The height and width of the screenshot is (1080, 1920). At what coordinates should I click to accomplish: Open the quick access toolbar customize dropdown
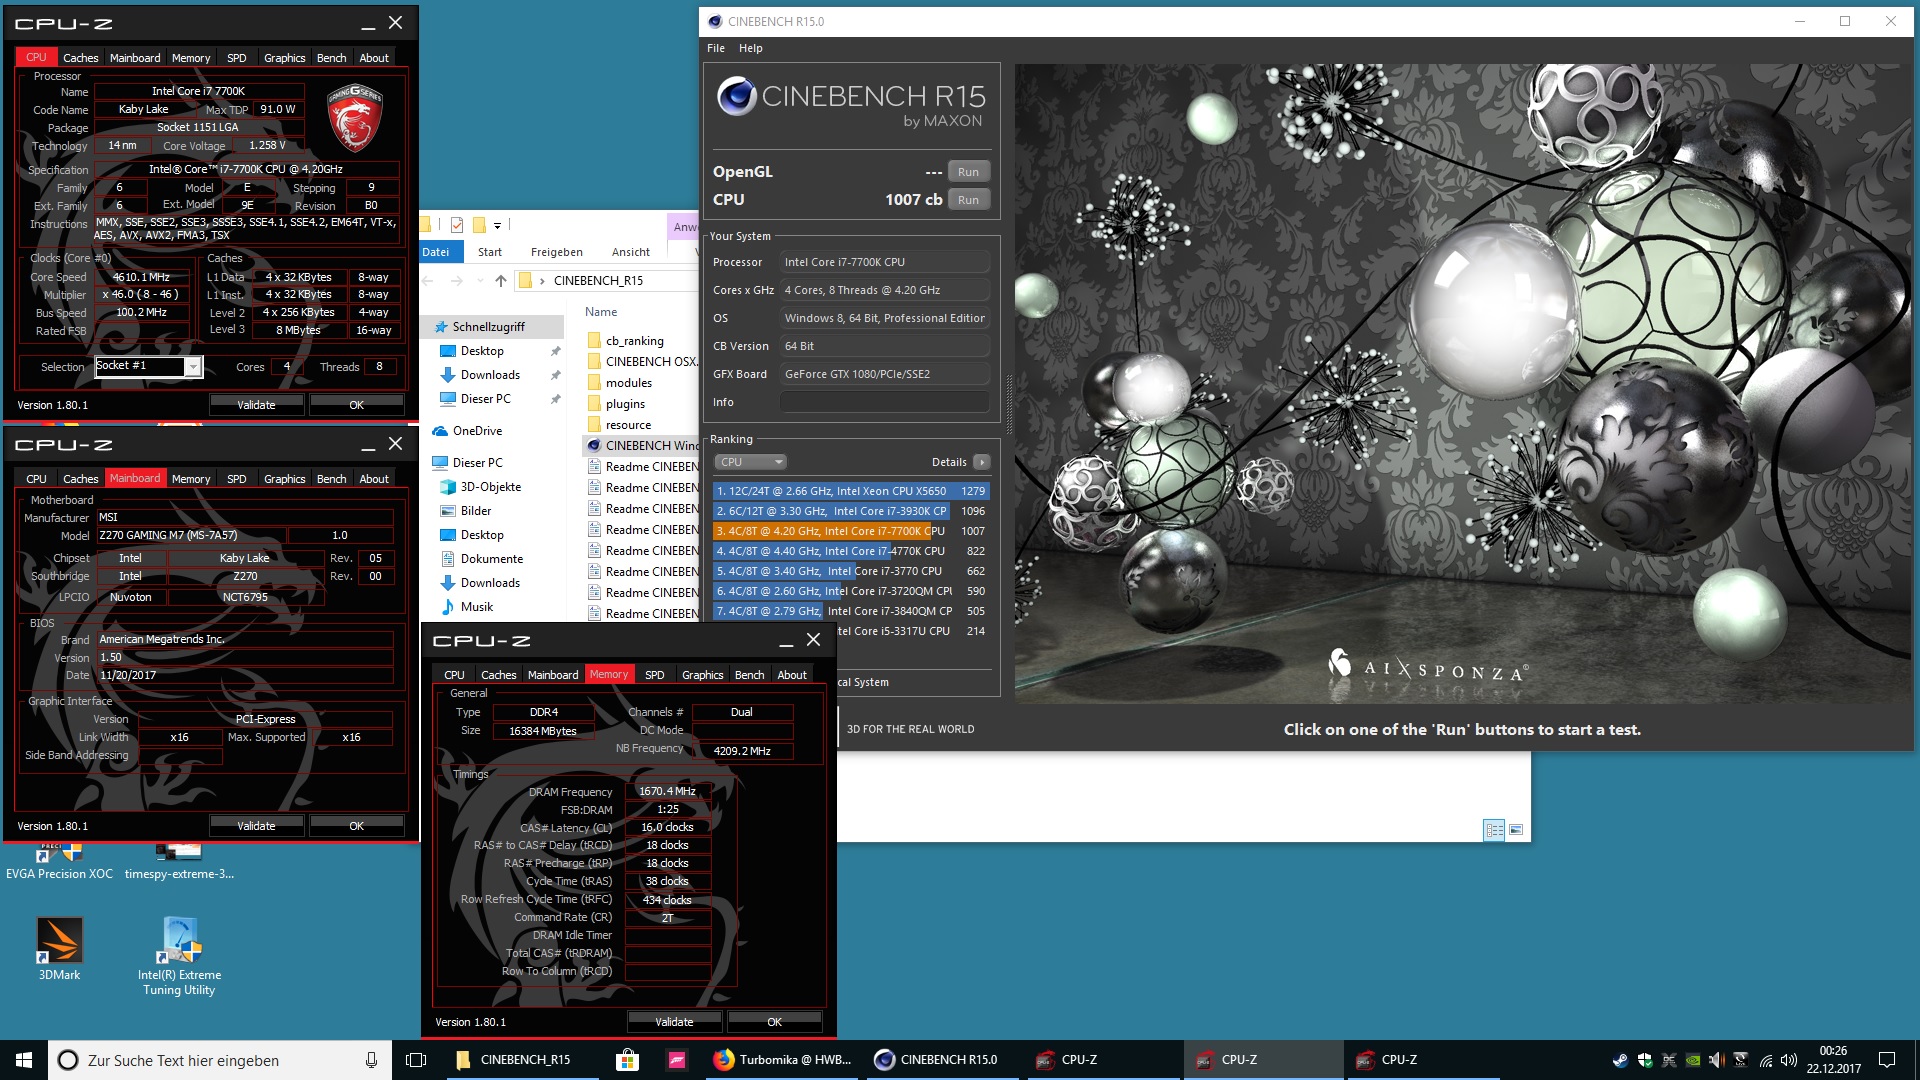point(497,226)
